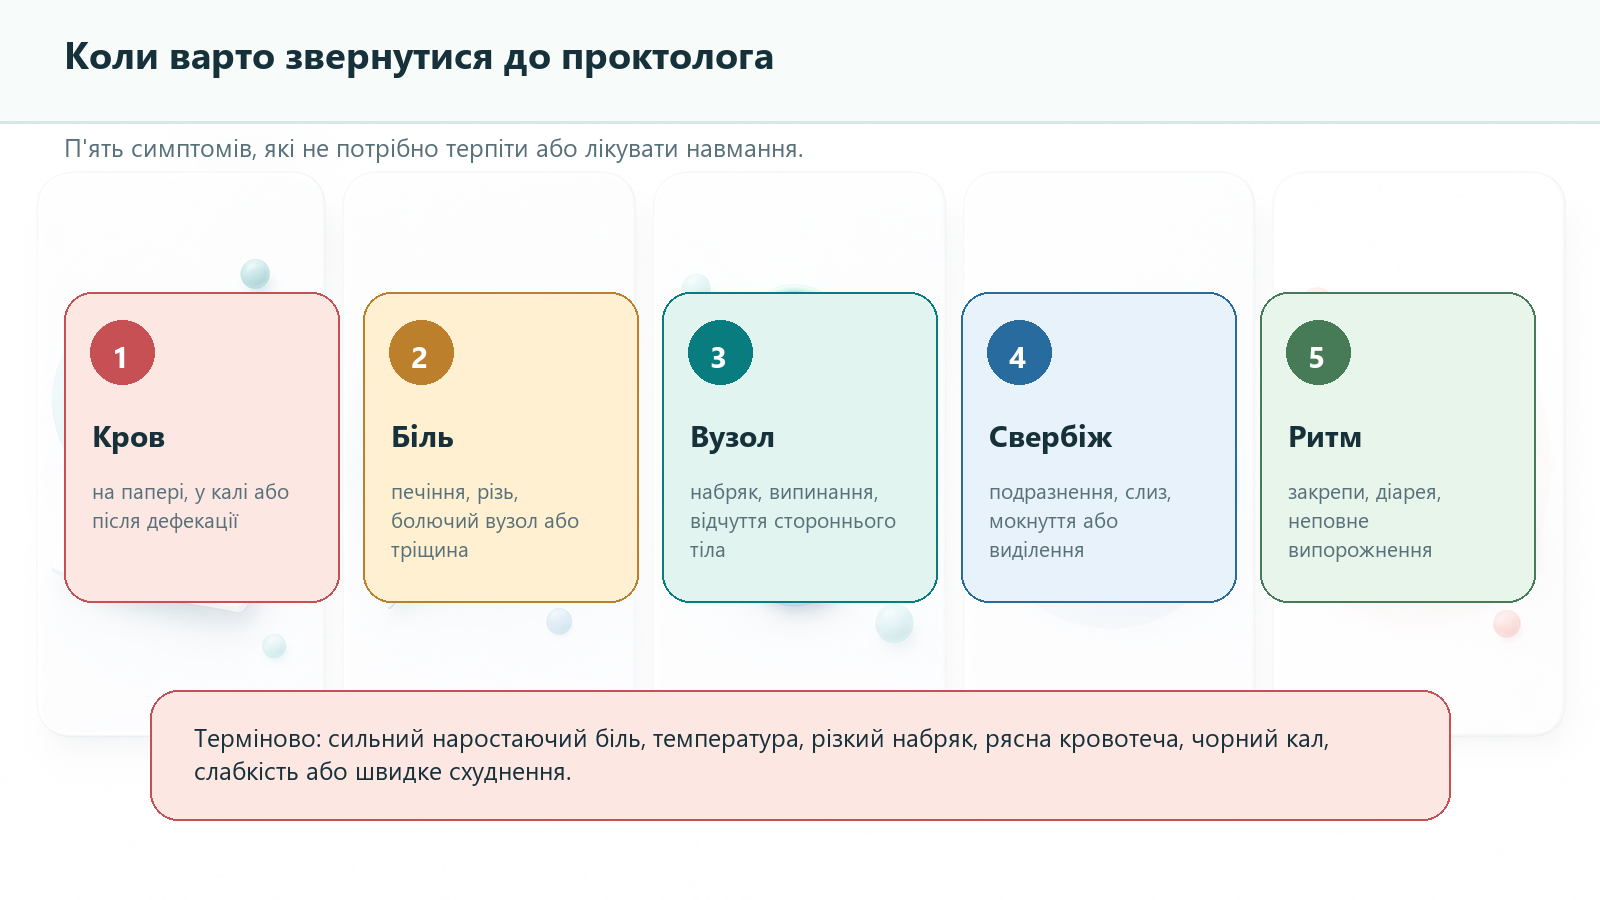The width and height of the screenshot is (1600, 900).
Task: Click the 'Кров' card heading
Action: (129, 437)
